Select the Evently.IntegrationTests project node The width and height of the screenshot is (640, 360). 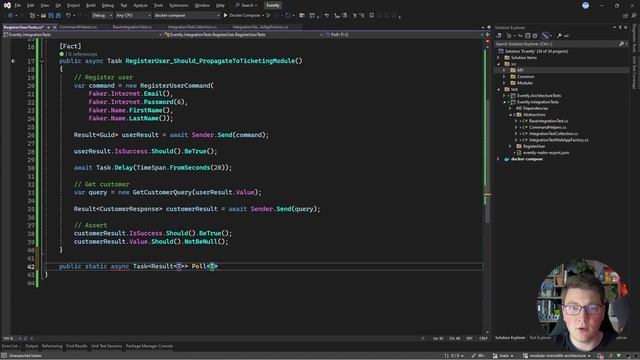538,102
